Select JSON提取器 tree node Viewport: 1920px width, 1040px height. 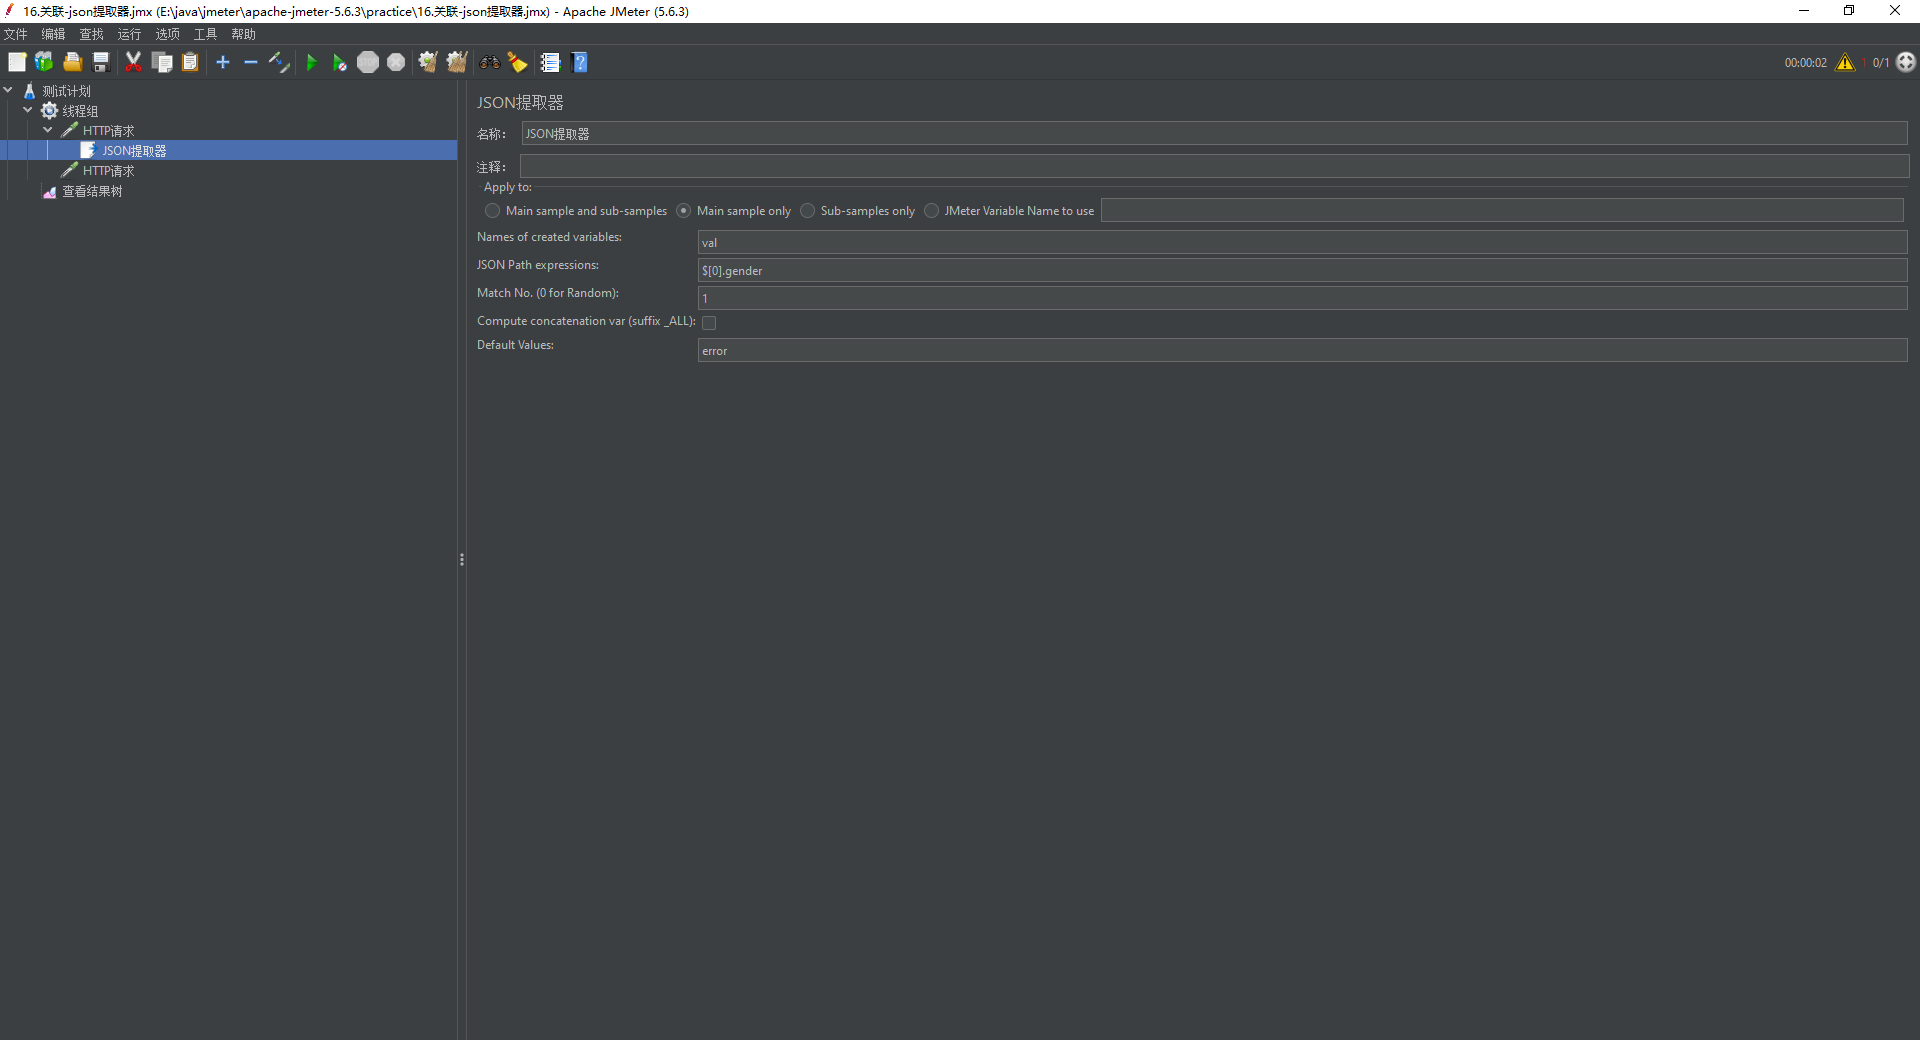(134, 151)
